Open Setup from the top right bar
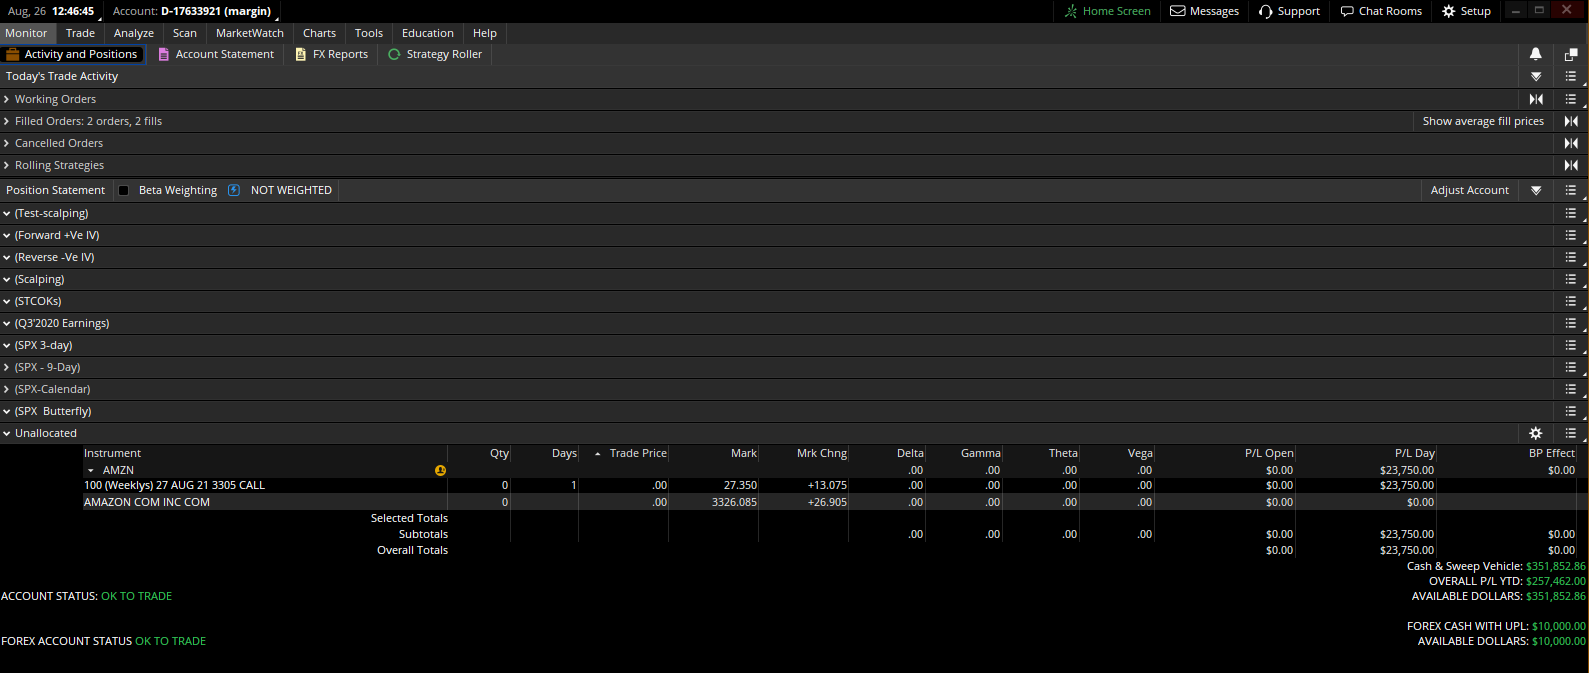Image resolution: width=1589 pixels, height=673 pixels. [1466, 11]
